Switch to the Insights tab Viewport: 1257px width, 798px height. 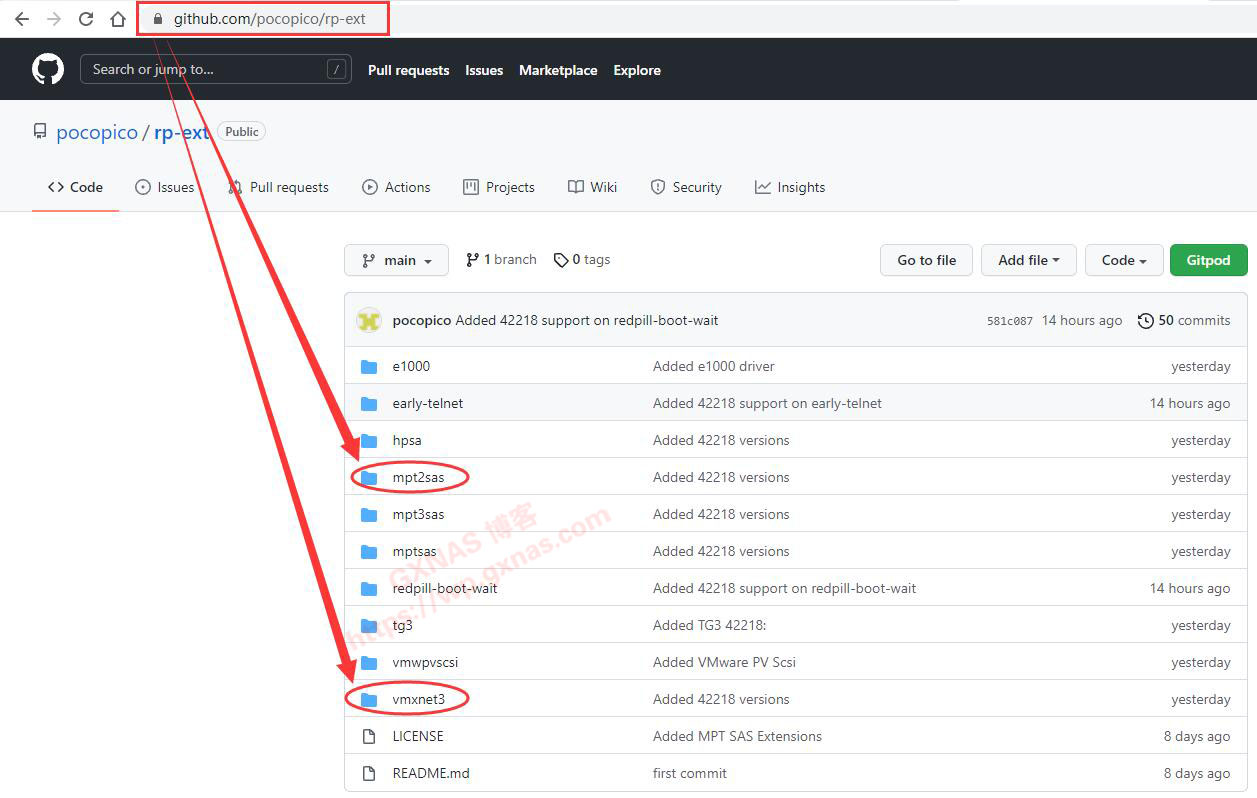[790, 187]
